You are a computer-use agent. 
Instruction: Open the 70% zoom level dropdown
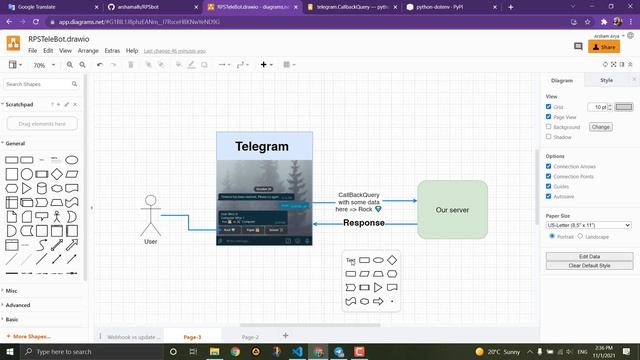point(44,65)
